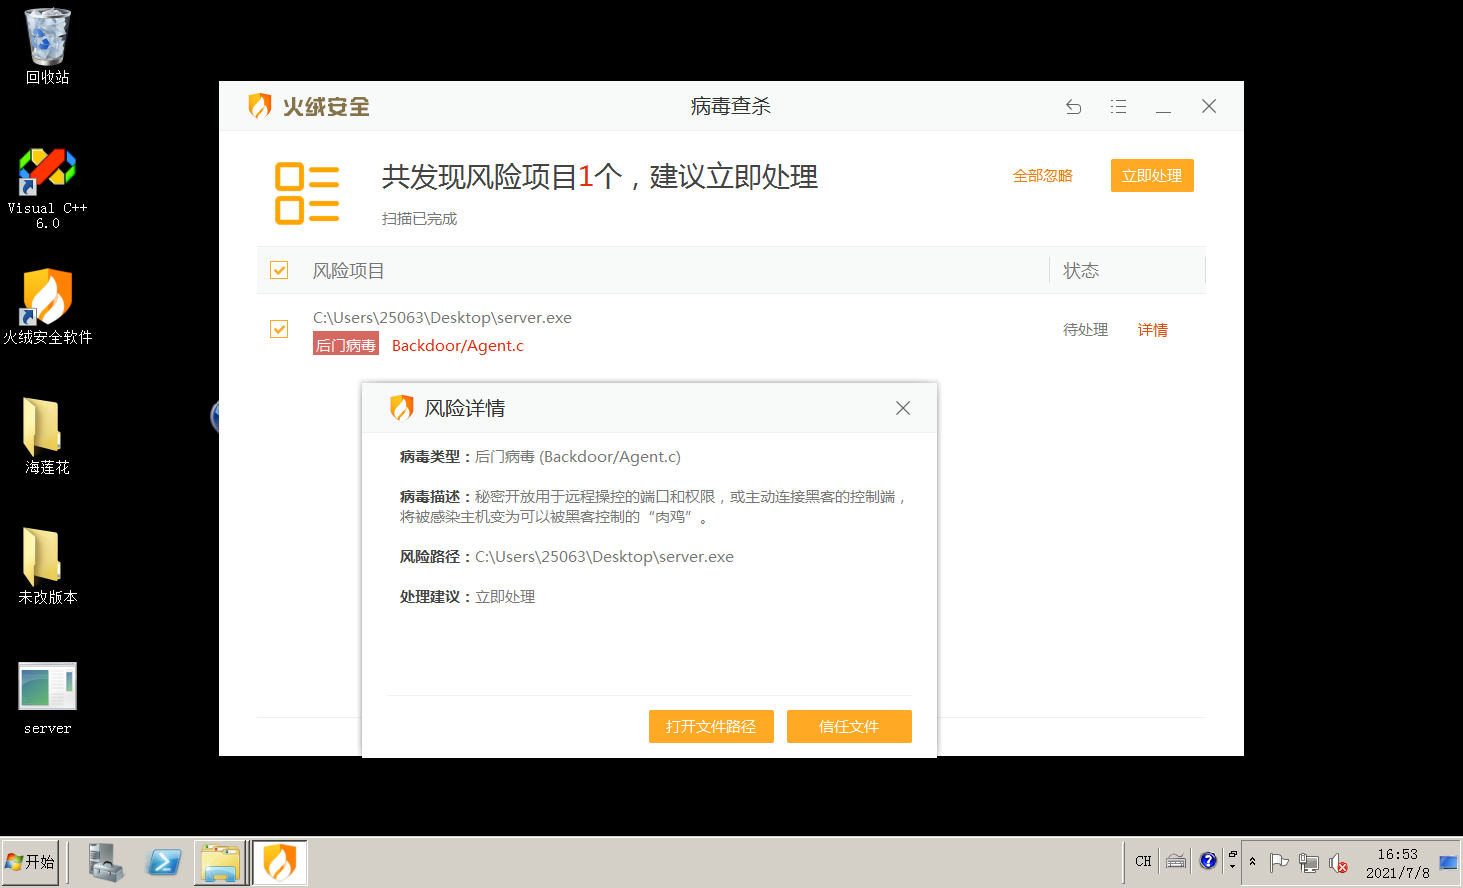Click the 后门病毒 red tag
The width and height of the screenshot is (1463, 888).
pos(346,345)
